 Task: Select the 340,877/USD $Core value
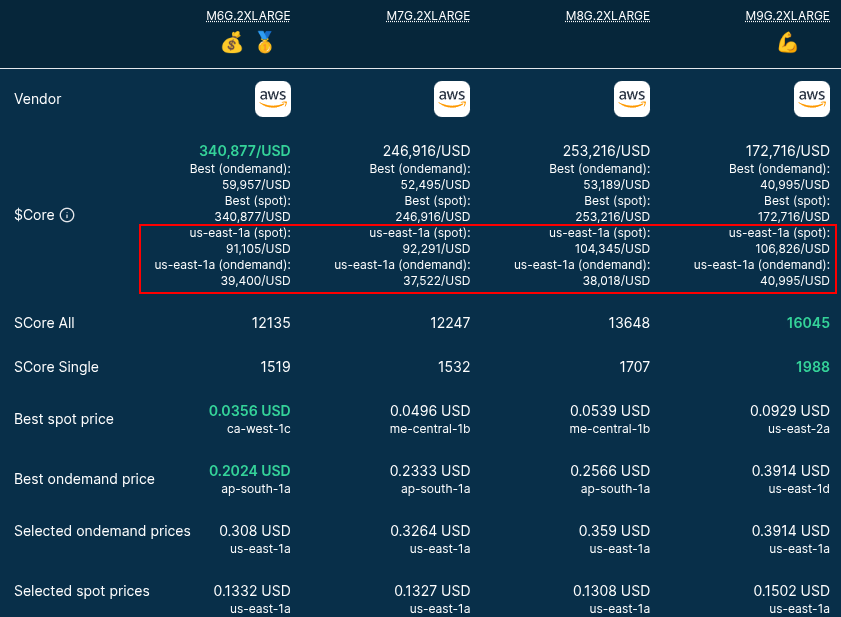[245, 151]
